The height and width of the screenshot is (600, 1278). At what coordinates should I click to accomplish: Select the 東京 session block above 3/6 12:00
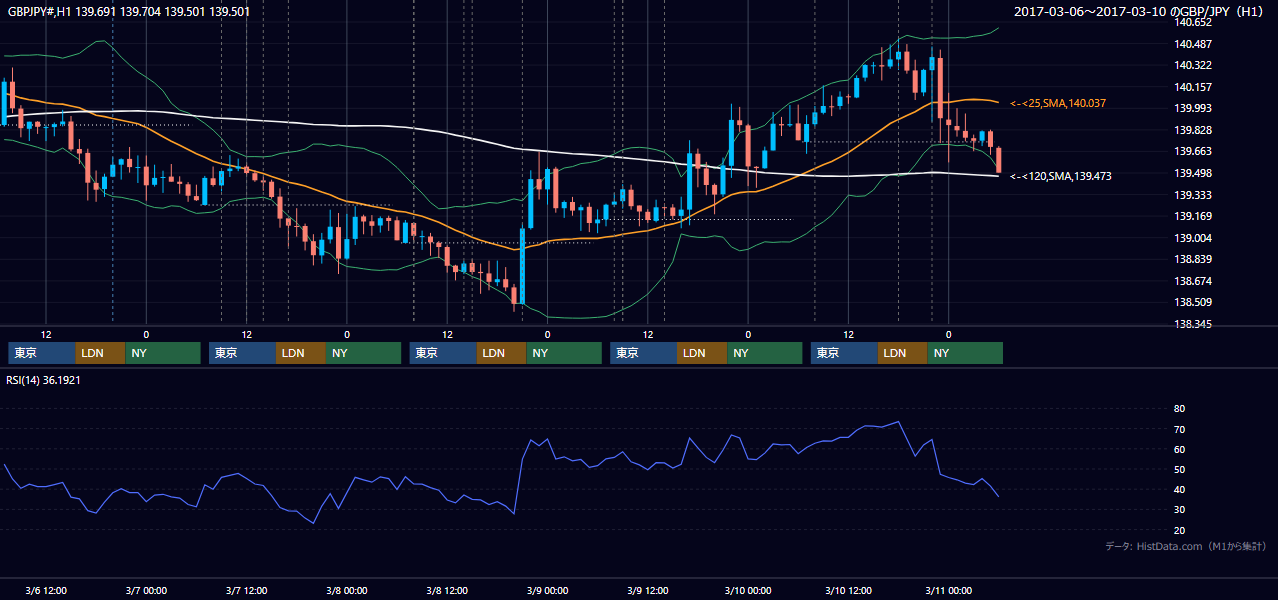coord(42,353)
